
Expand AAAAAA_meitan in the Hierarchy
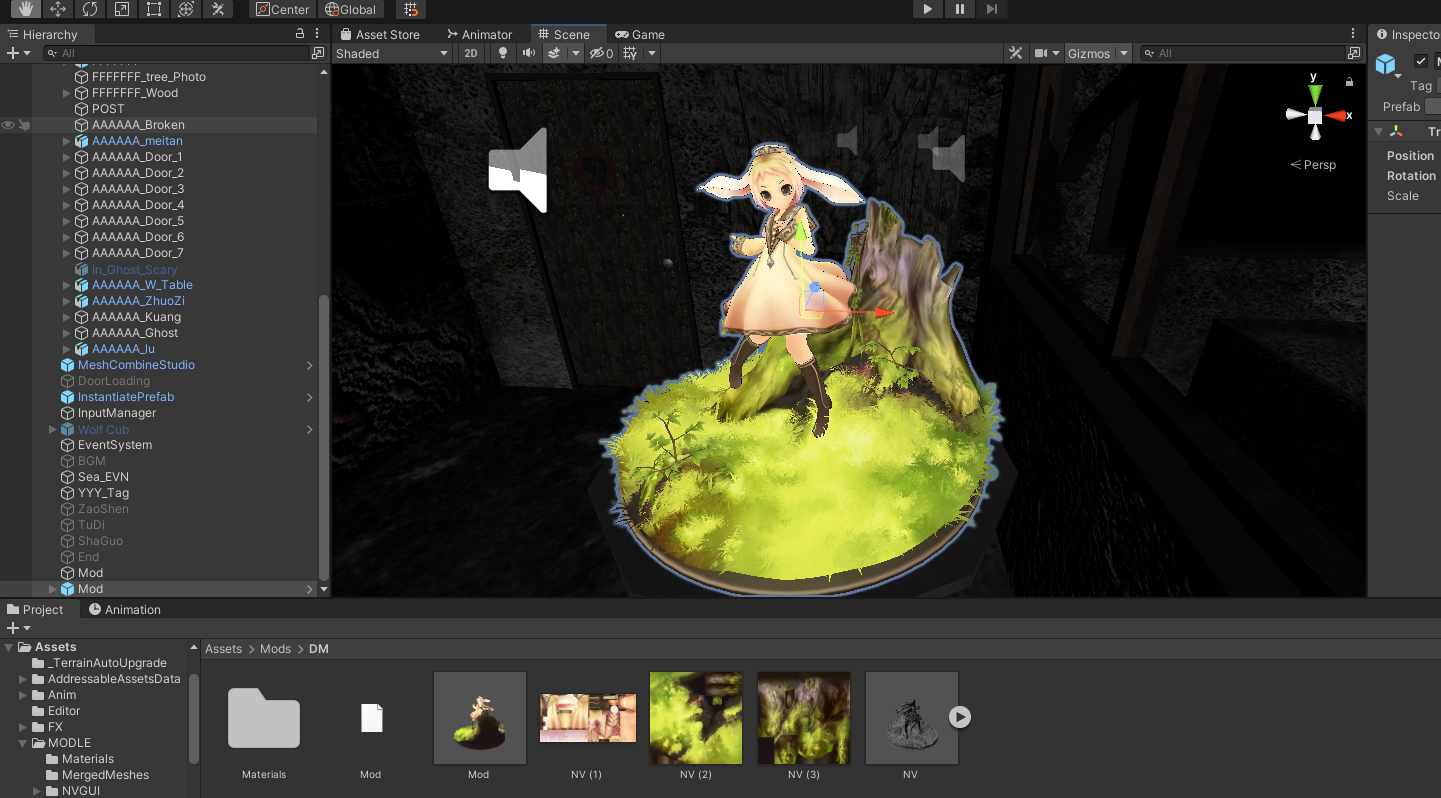pos(66,140)
